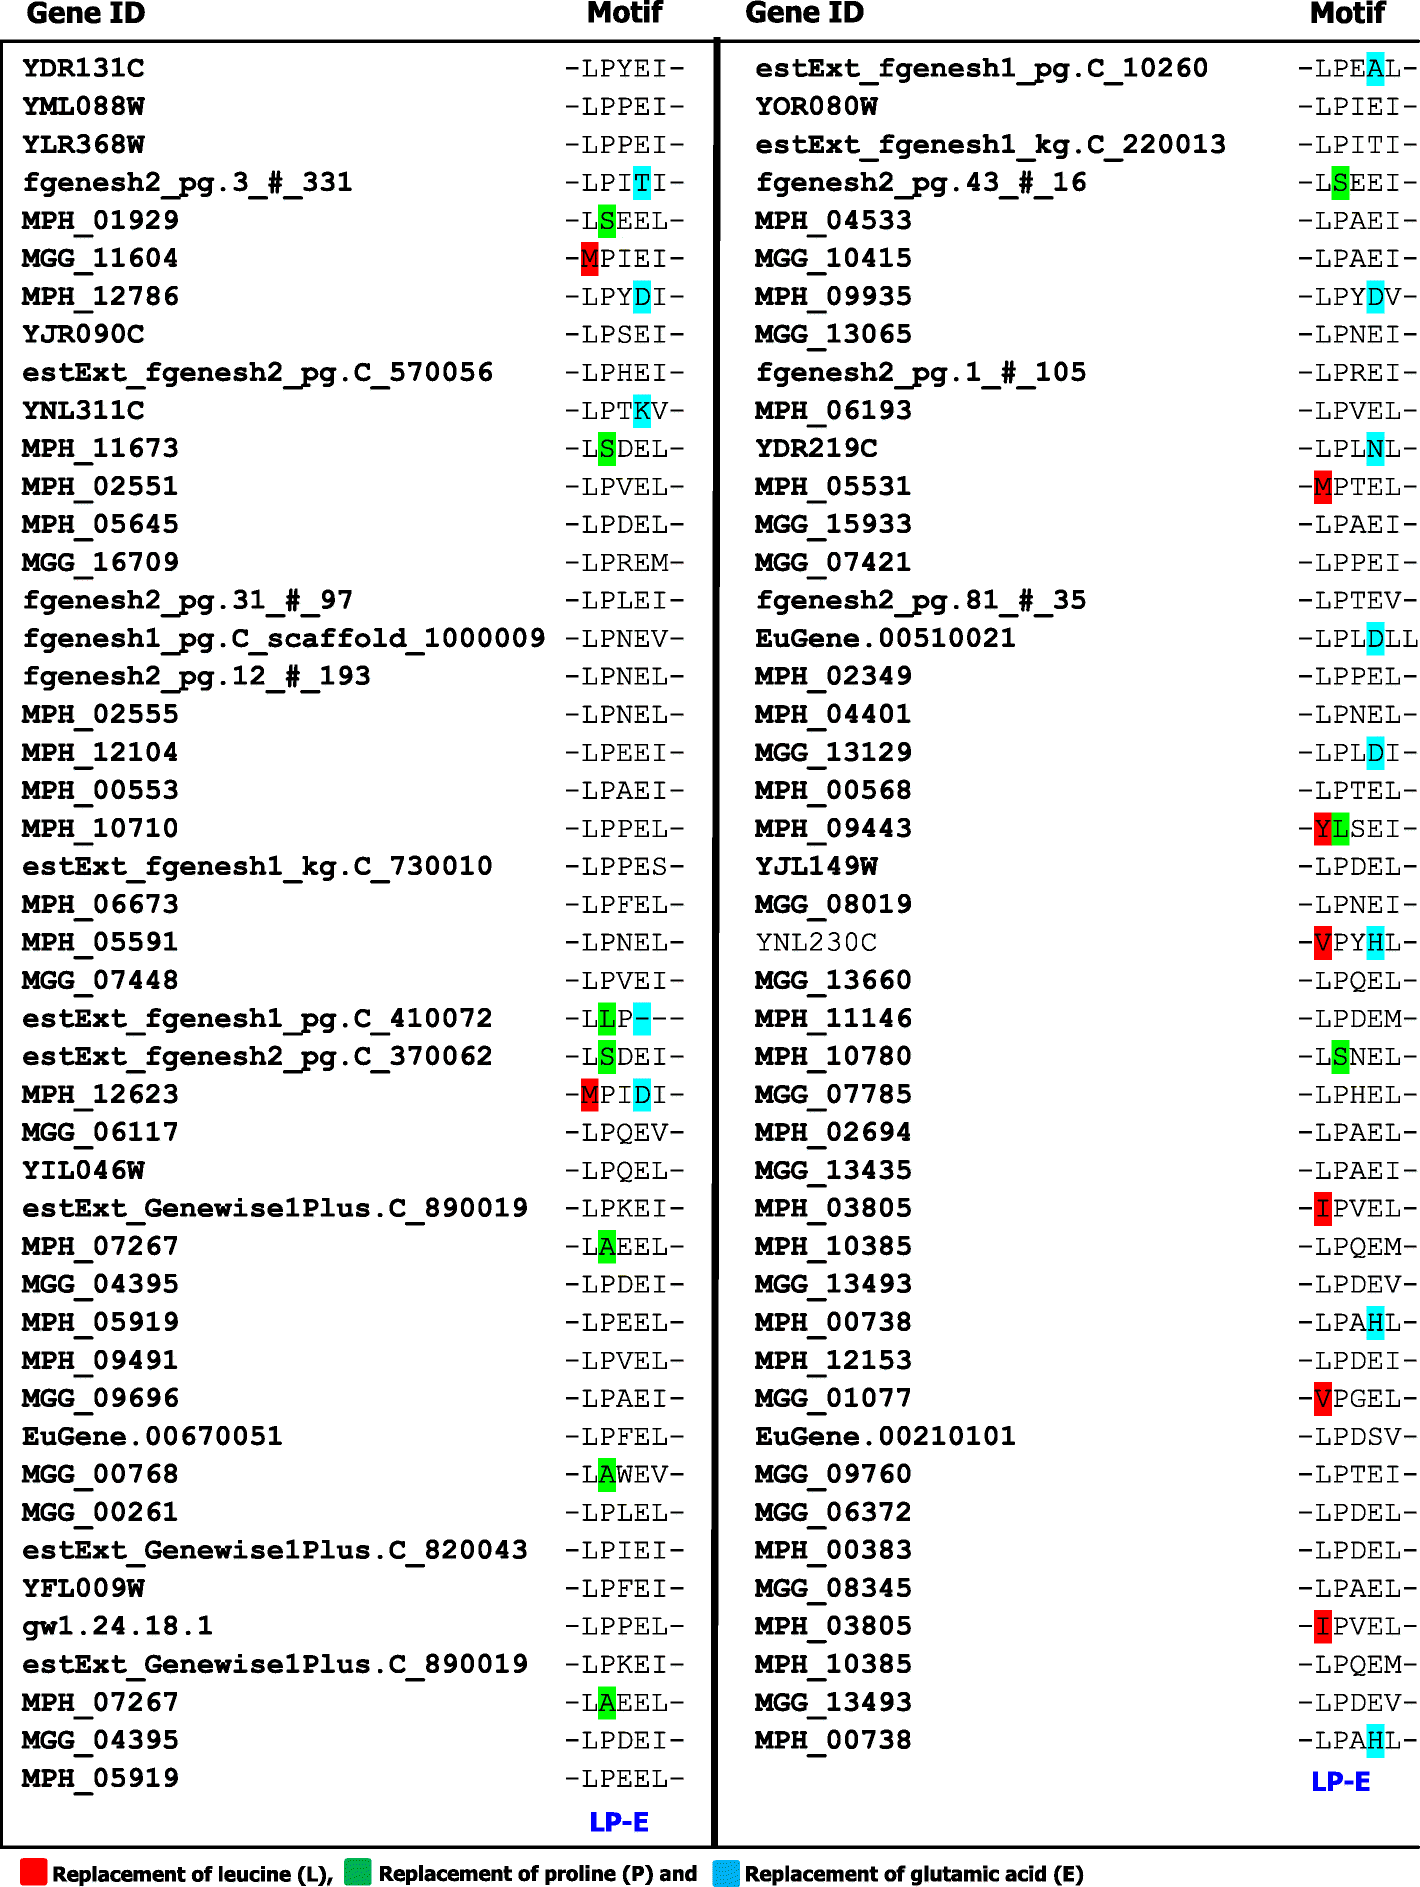This screenshot has height=1887, width=1420.
Task: Click the -YLSEI- motif beside MPH_09443
Action: click(1358, 828)
